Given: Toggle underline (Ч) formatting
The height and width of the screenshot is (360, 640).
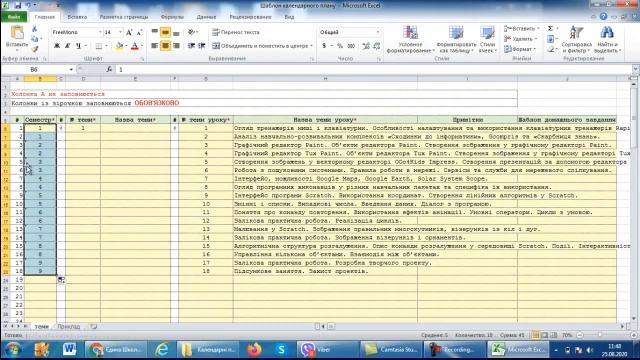Looking at the screenshot, I should [78, 46].
